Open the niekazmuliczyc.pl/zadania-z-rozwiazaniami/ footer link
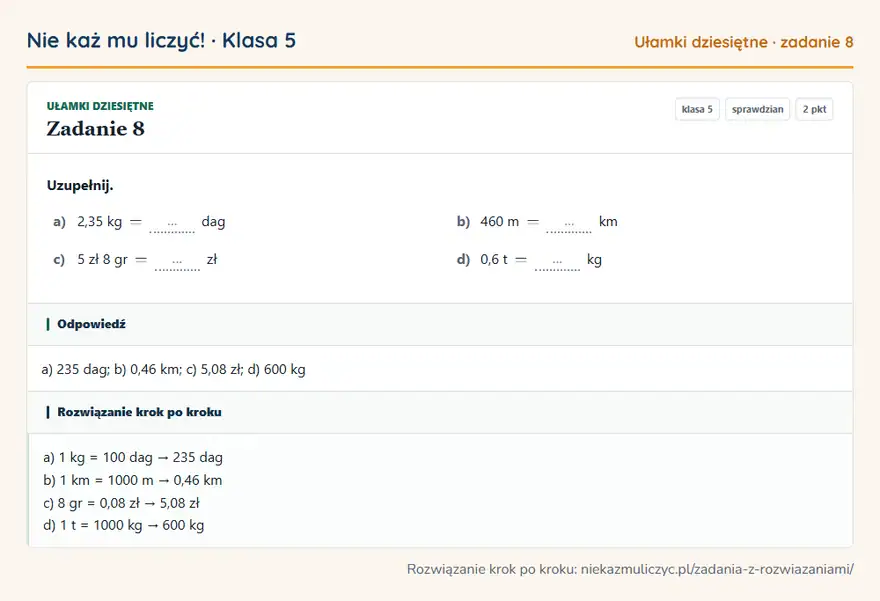The width and height of the screenshot is (880, 601). point(717,570)
